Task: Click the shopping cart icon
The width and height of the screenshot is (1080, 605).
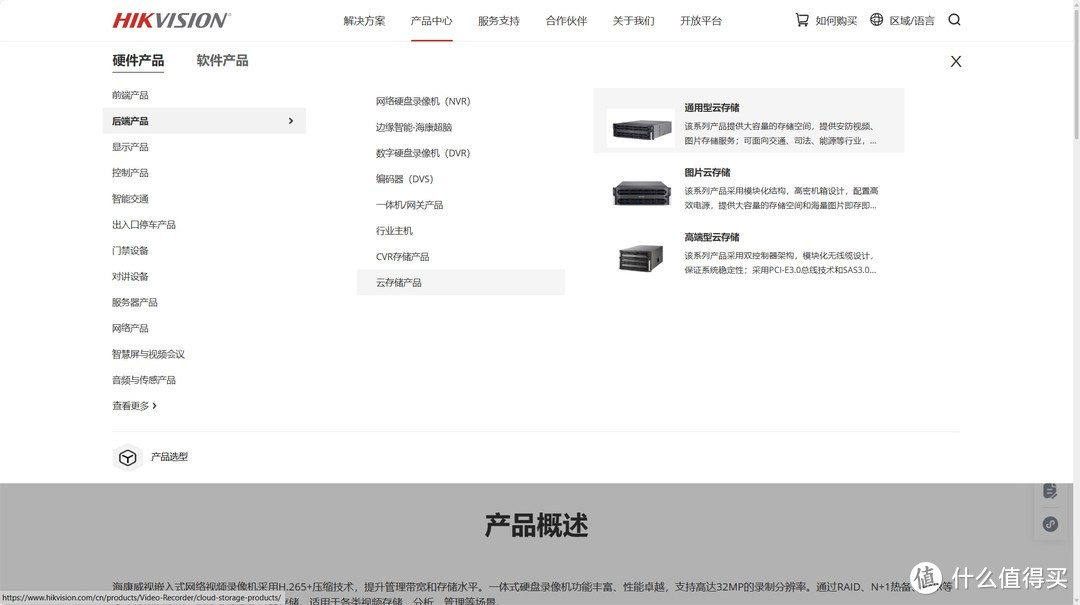Action: click(x=802, y=20)
